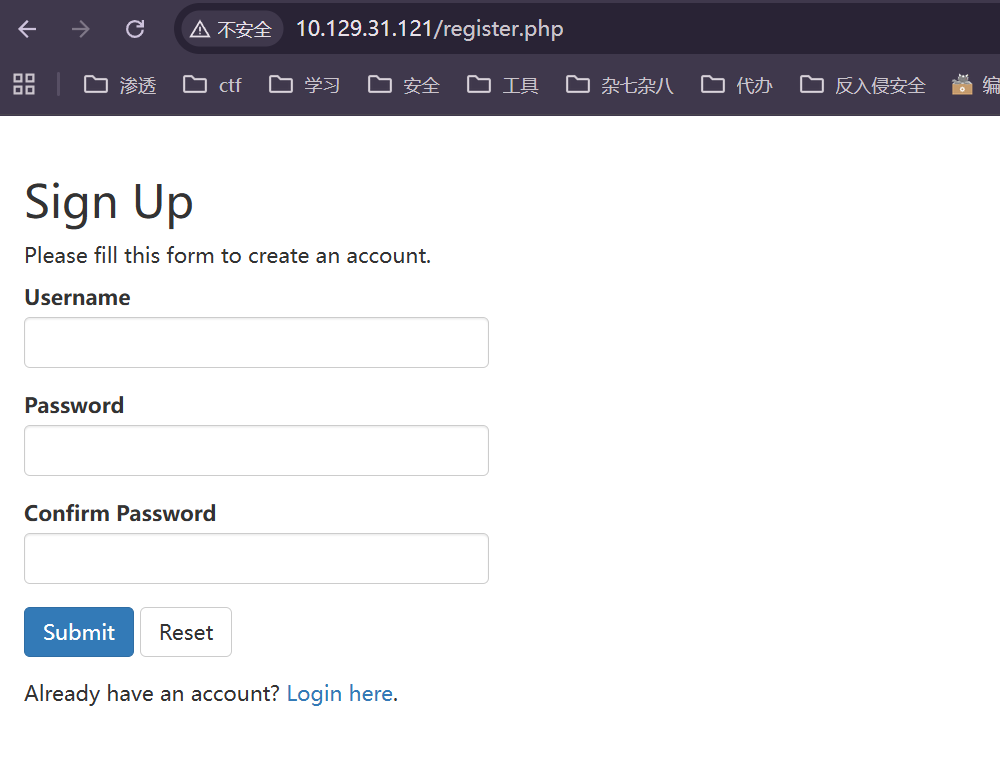Open the 反入侵安全 bookmark folder
Screen dimensions: 1000x768
point(863,85)
